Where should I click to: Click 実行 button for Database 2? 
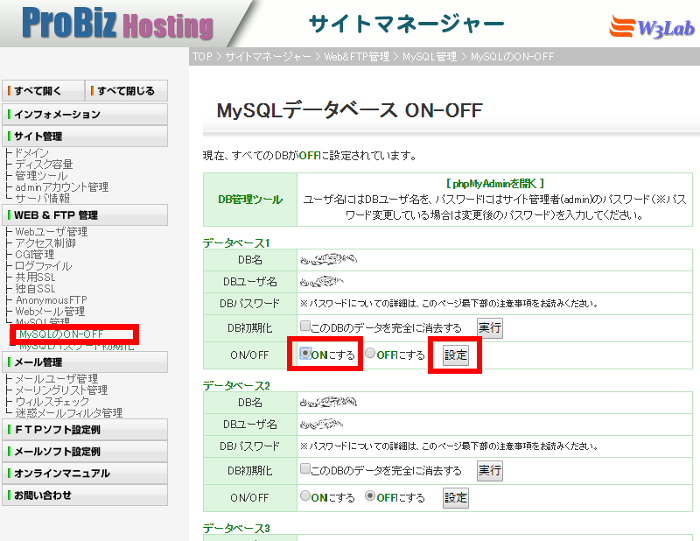click(489, 470)
